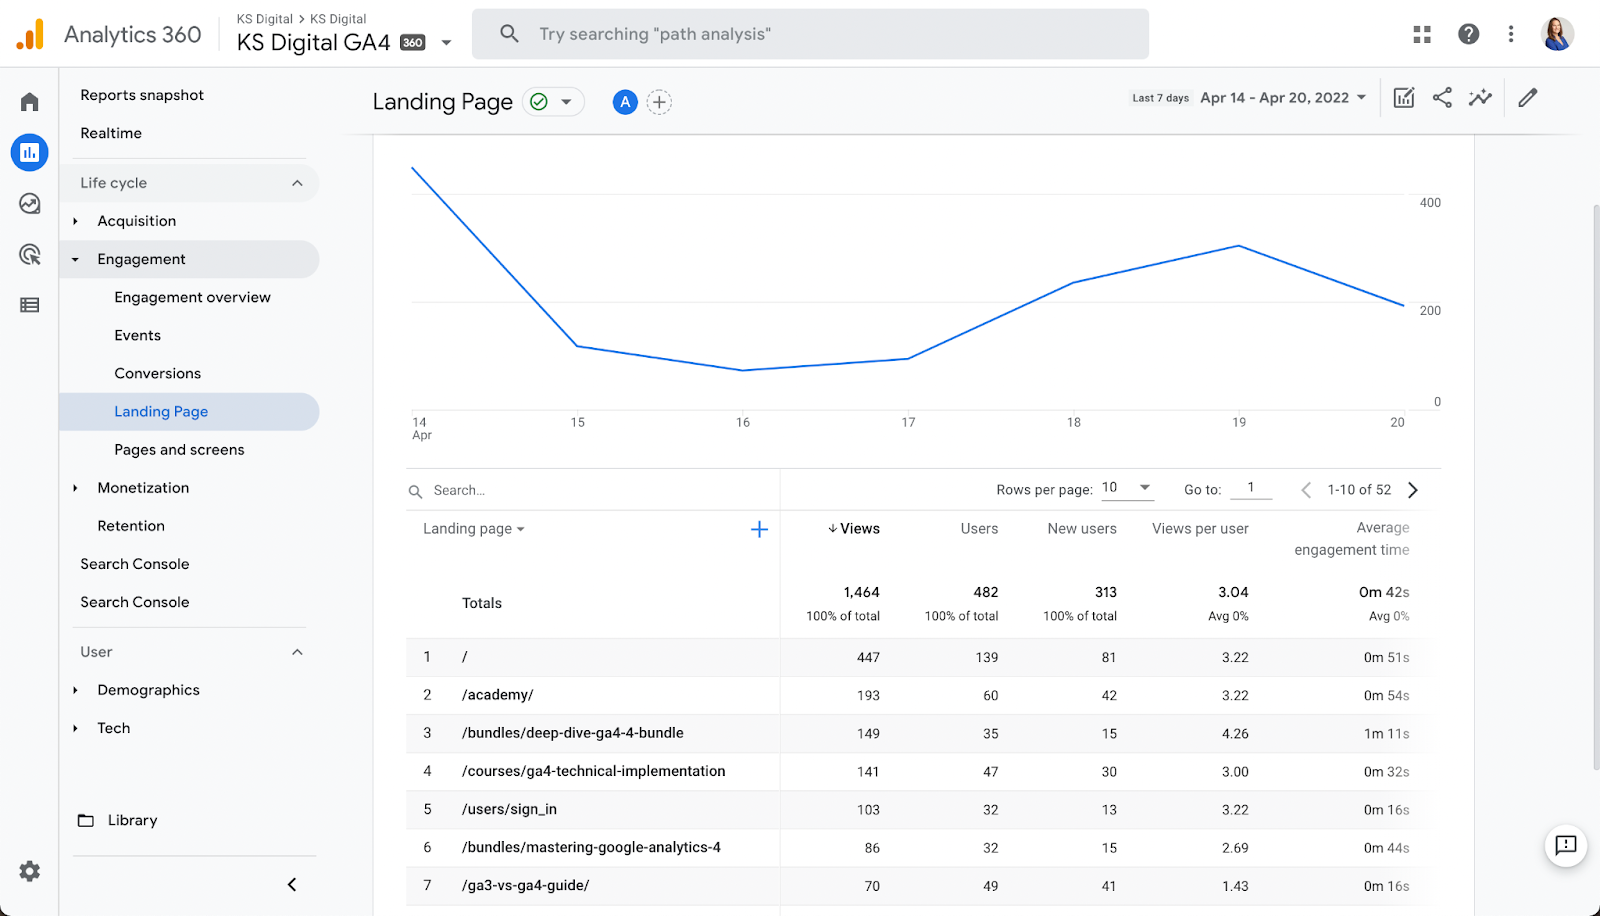Open Admin settings gear
The image size is (1600, 916).
click(30, 871)
